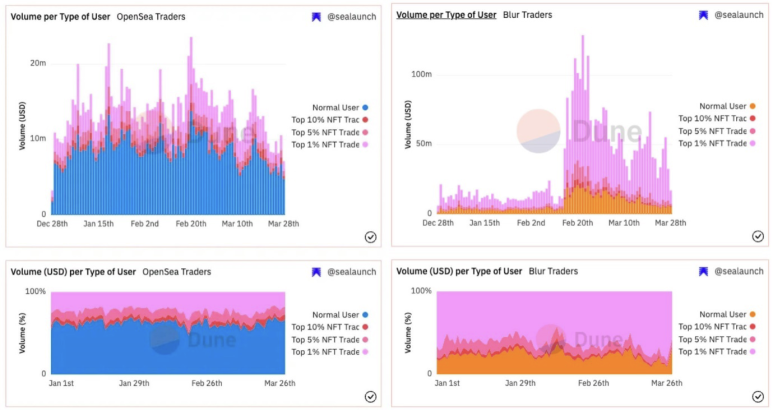Screen dimensions: 773x410
Task: Click the checkmark icon on OpenSea volume chart
Action: pos(371,238)
